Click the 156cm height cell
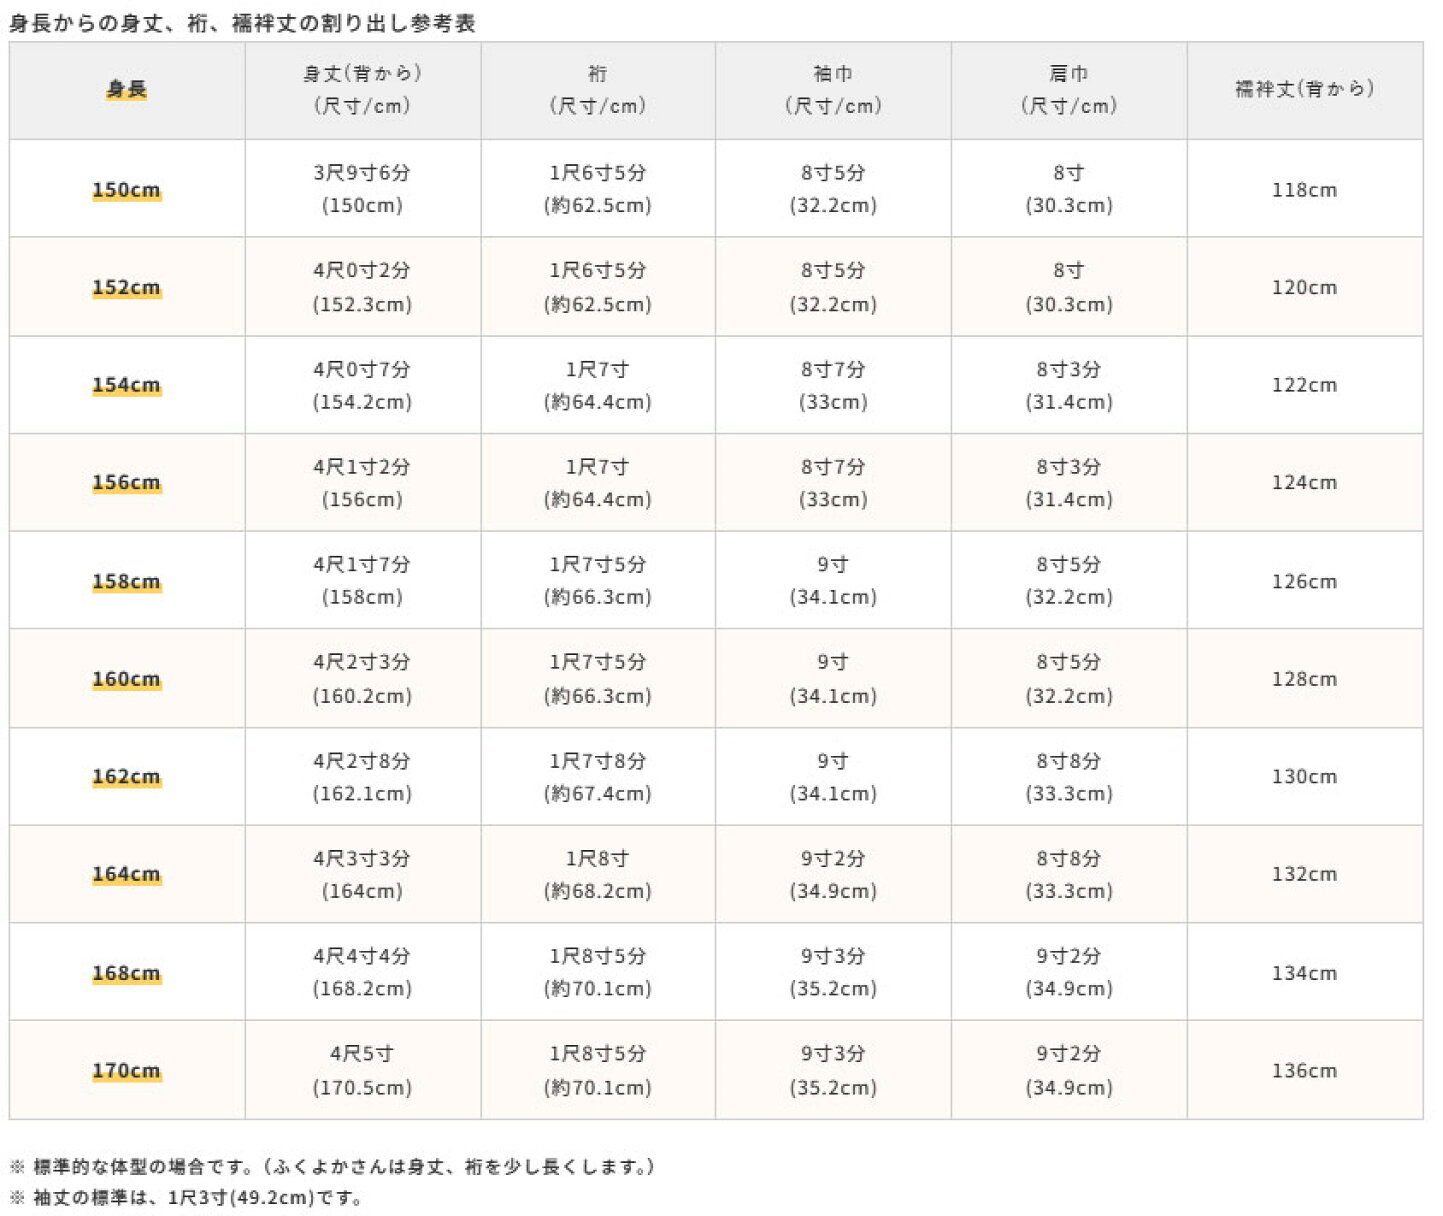Viewport: 1443px width, 1216px height. [126, 482]
